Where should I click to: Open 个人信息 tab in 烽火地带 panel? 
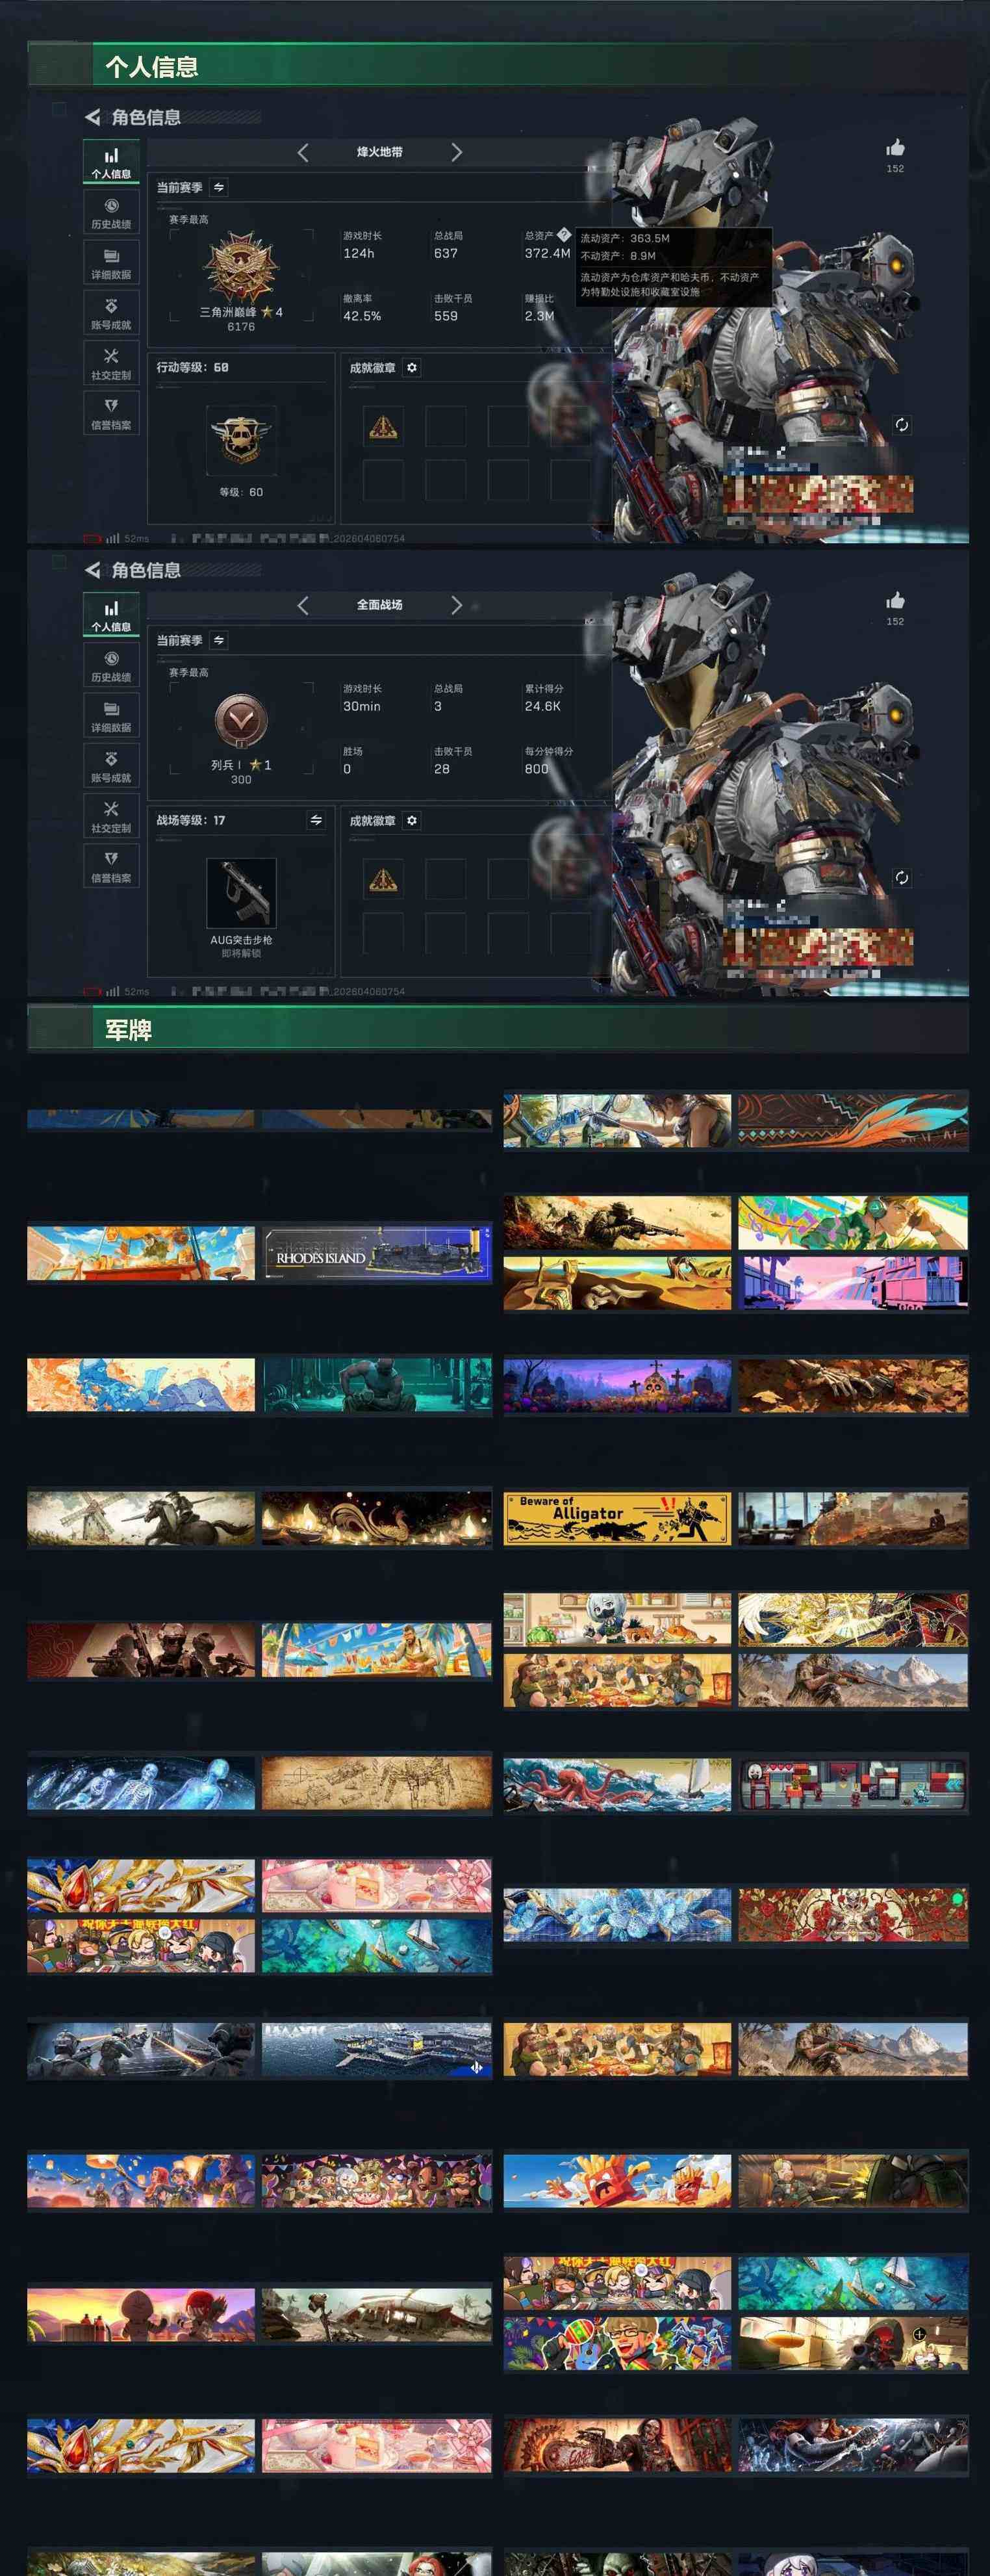pyautogui.click(x=111, y=163)
